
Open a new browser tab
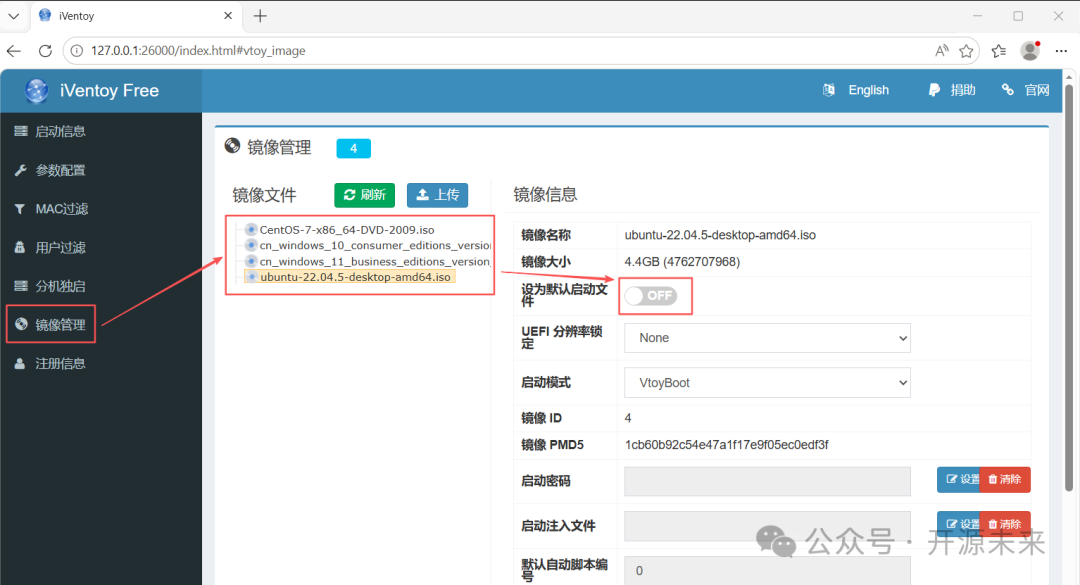coord(260,16)
